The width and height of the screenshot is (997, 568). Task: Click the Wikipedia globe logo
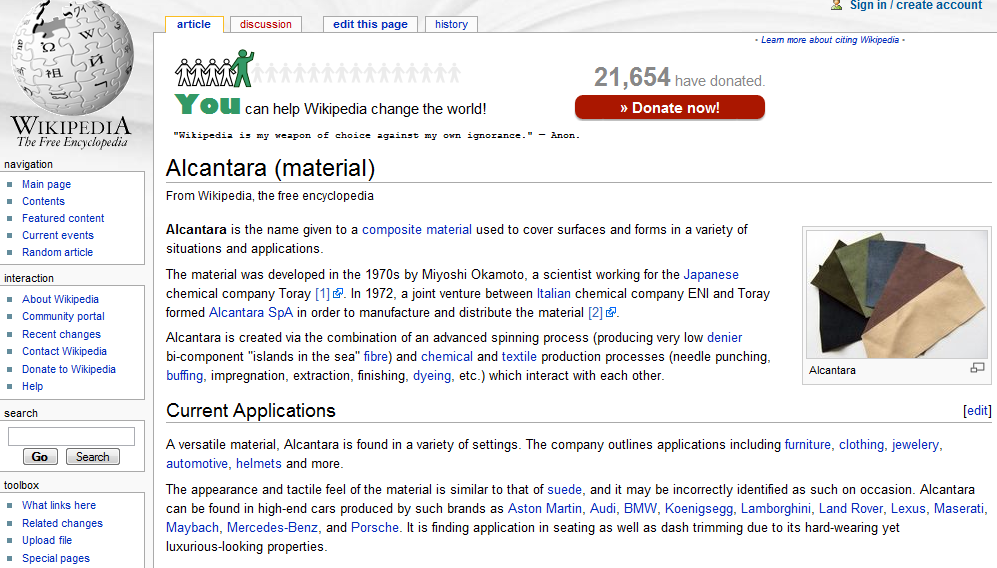pyautogui.click(x=72, y=60)
